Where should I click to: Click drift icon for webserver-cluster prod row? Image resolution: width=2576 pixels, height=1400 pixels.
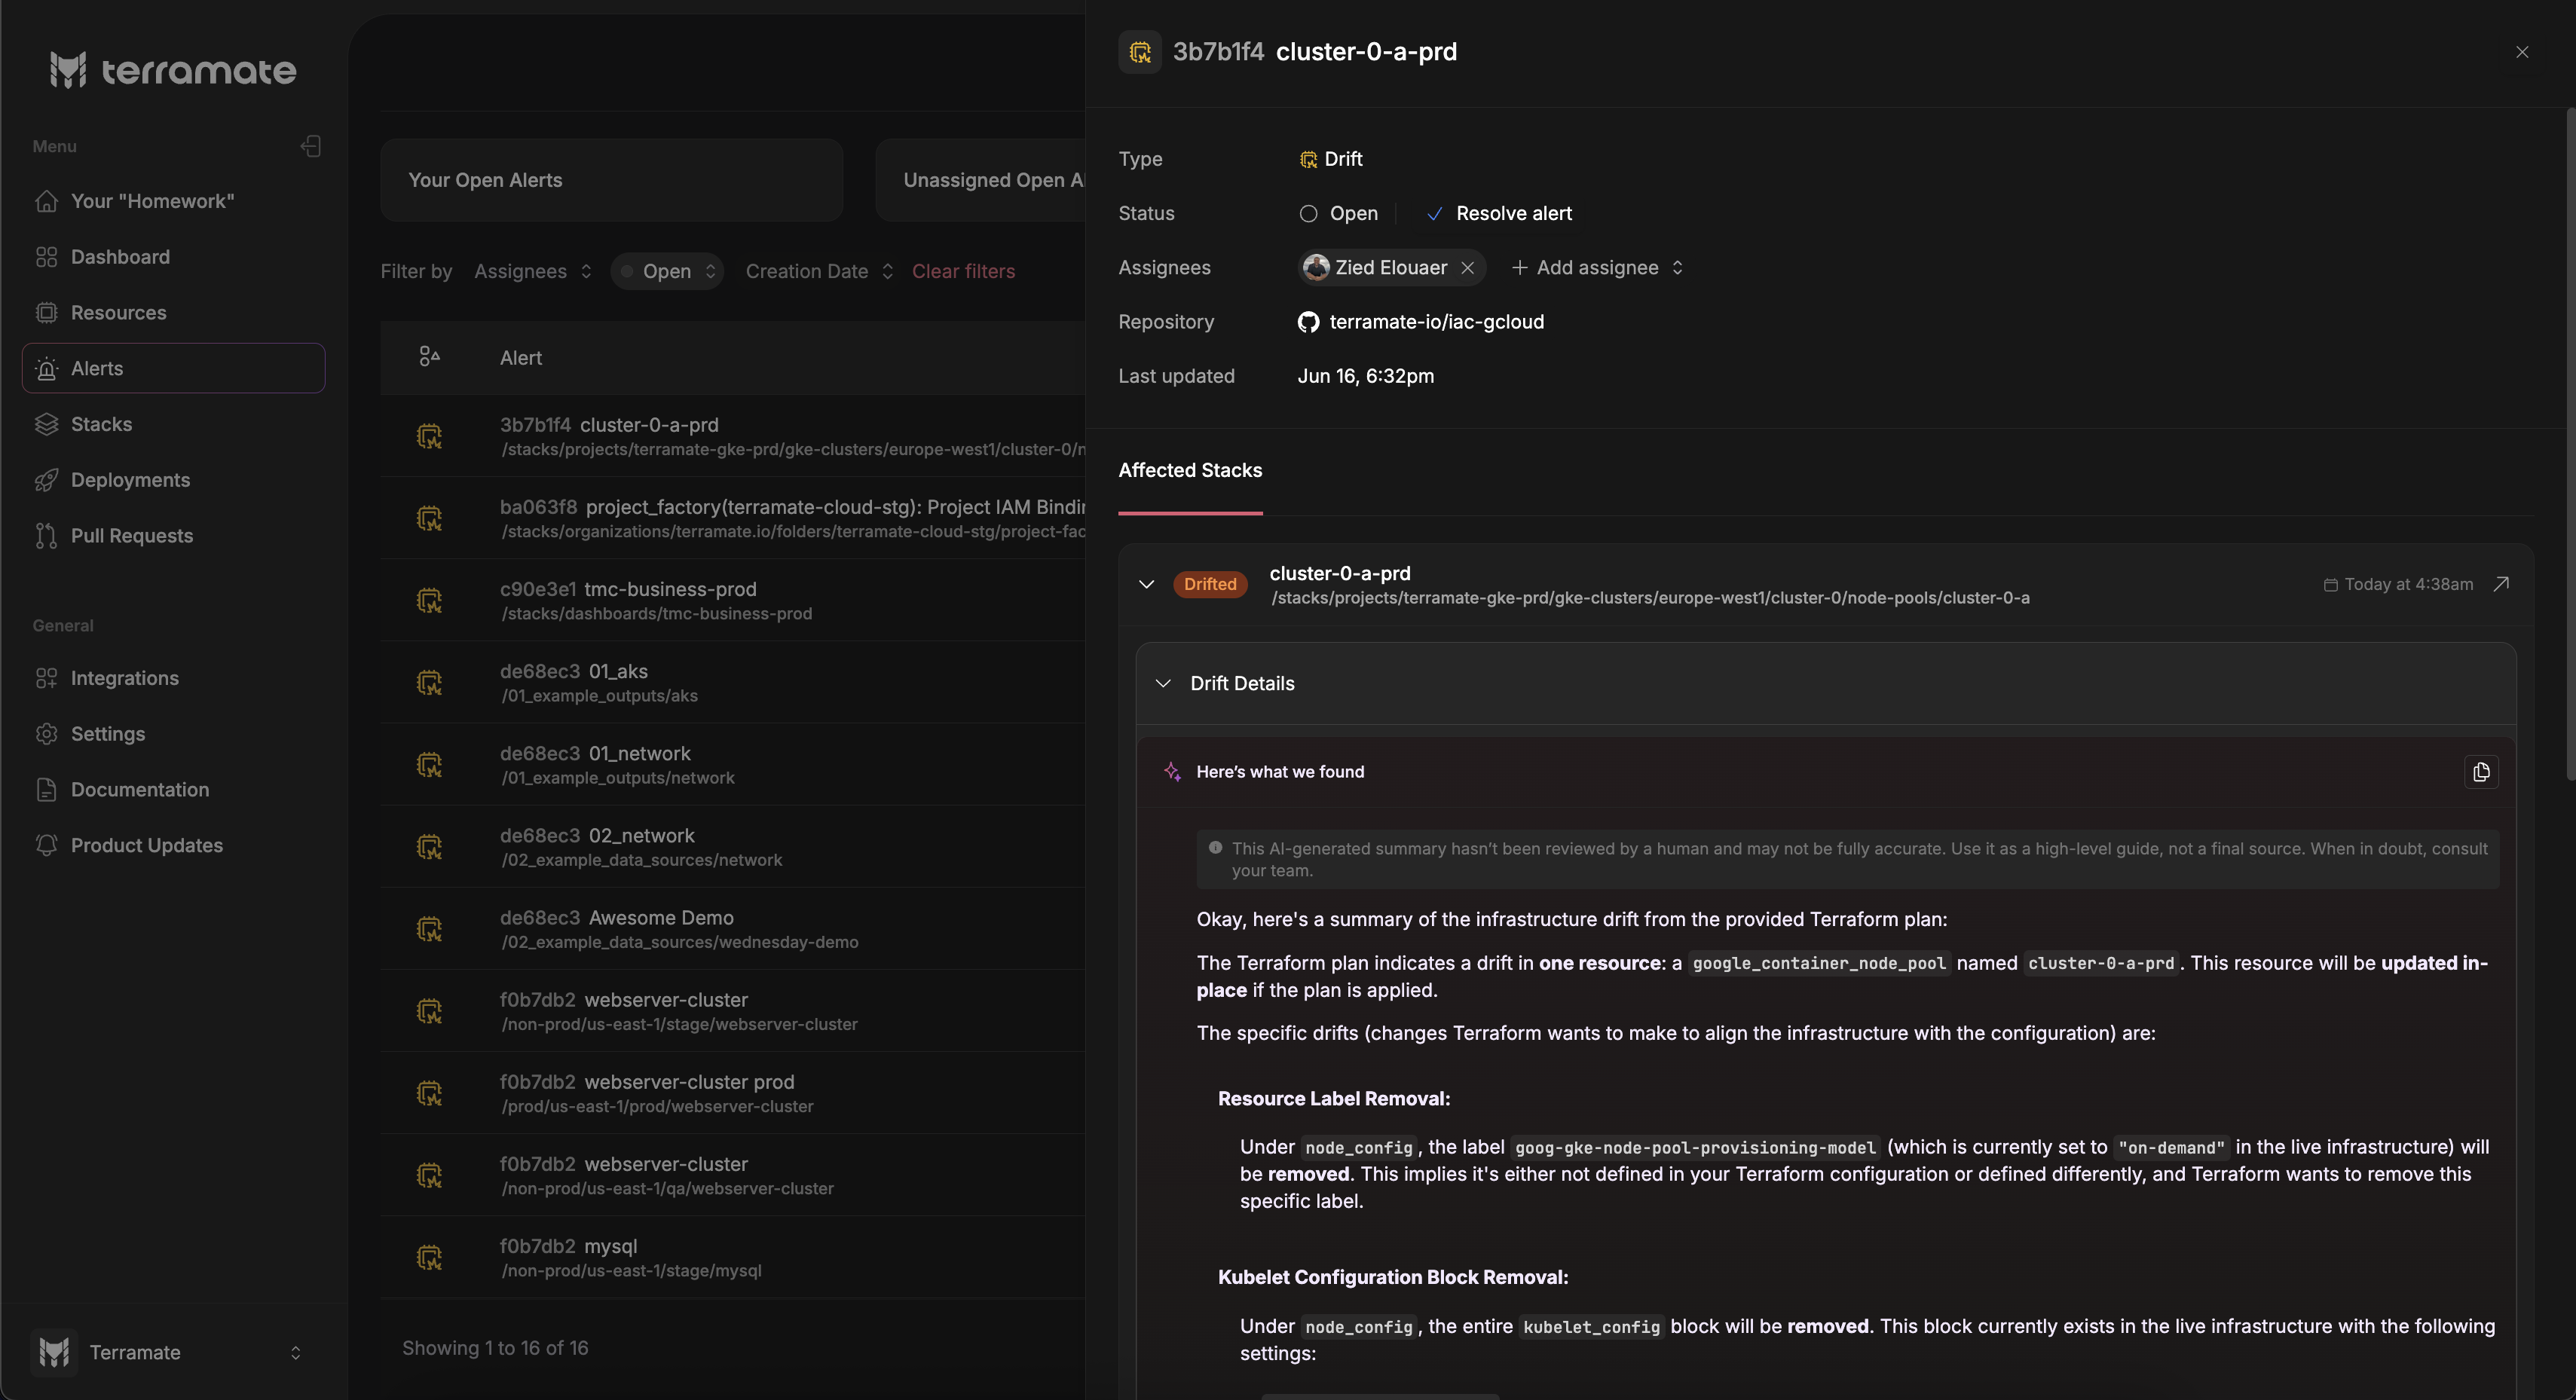point(429,1093)
